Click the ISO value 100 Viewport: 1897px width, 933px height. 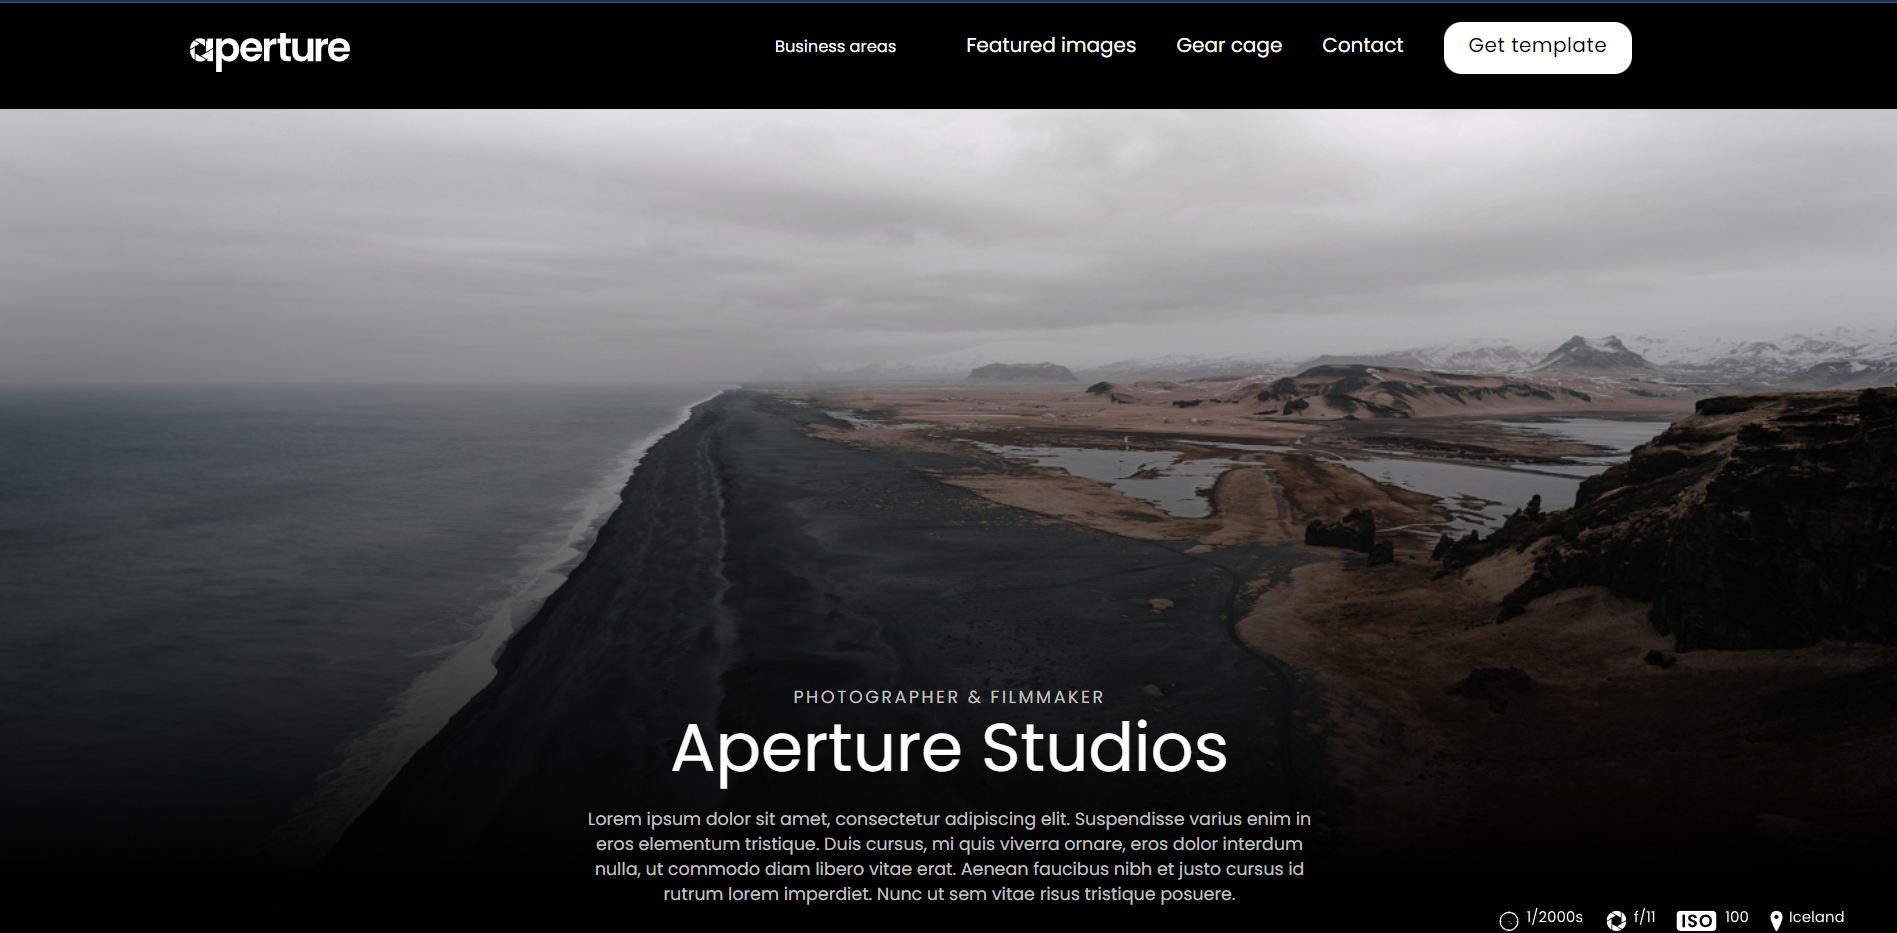[x=1737, y=917]
